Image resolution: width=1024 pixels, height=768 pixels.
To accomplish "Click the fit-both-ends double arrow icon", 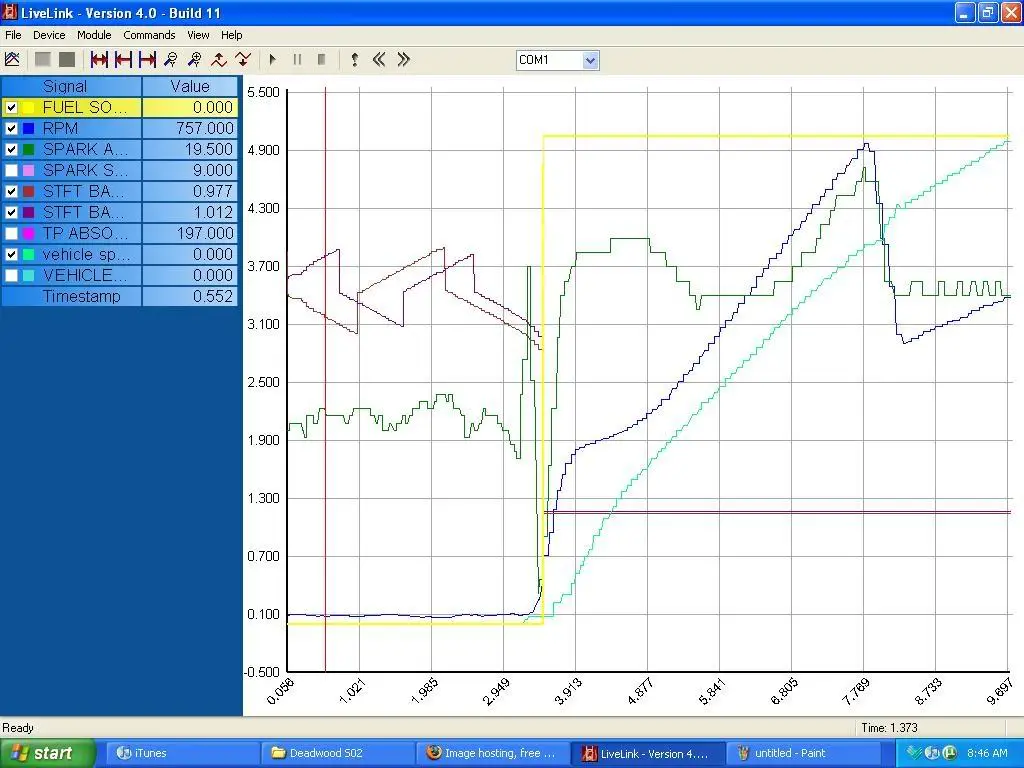I will pos(99,60).
